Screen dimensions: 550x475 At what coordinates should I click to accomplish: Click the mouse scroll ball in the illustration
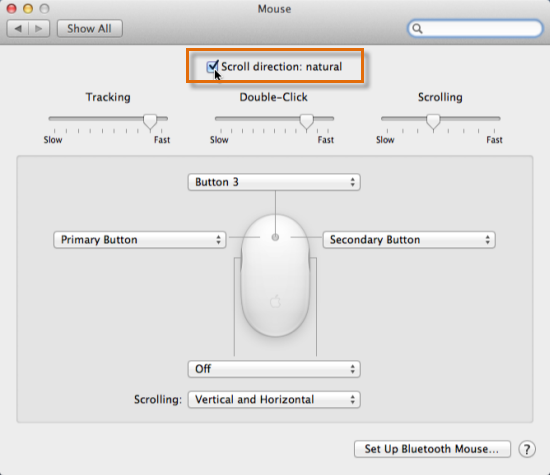pyautogui.click(x=275, y=238)
